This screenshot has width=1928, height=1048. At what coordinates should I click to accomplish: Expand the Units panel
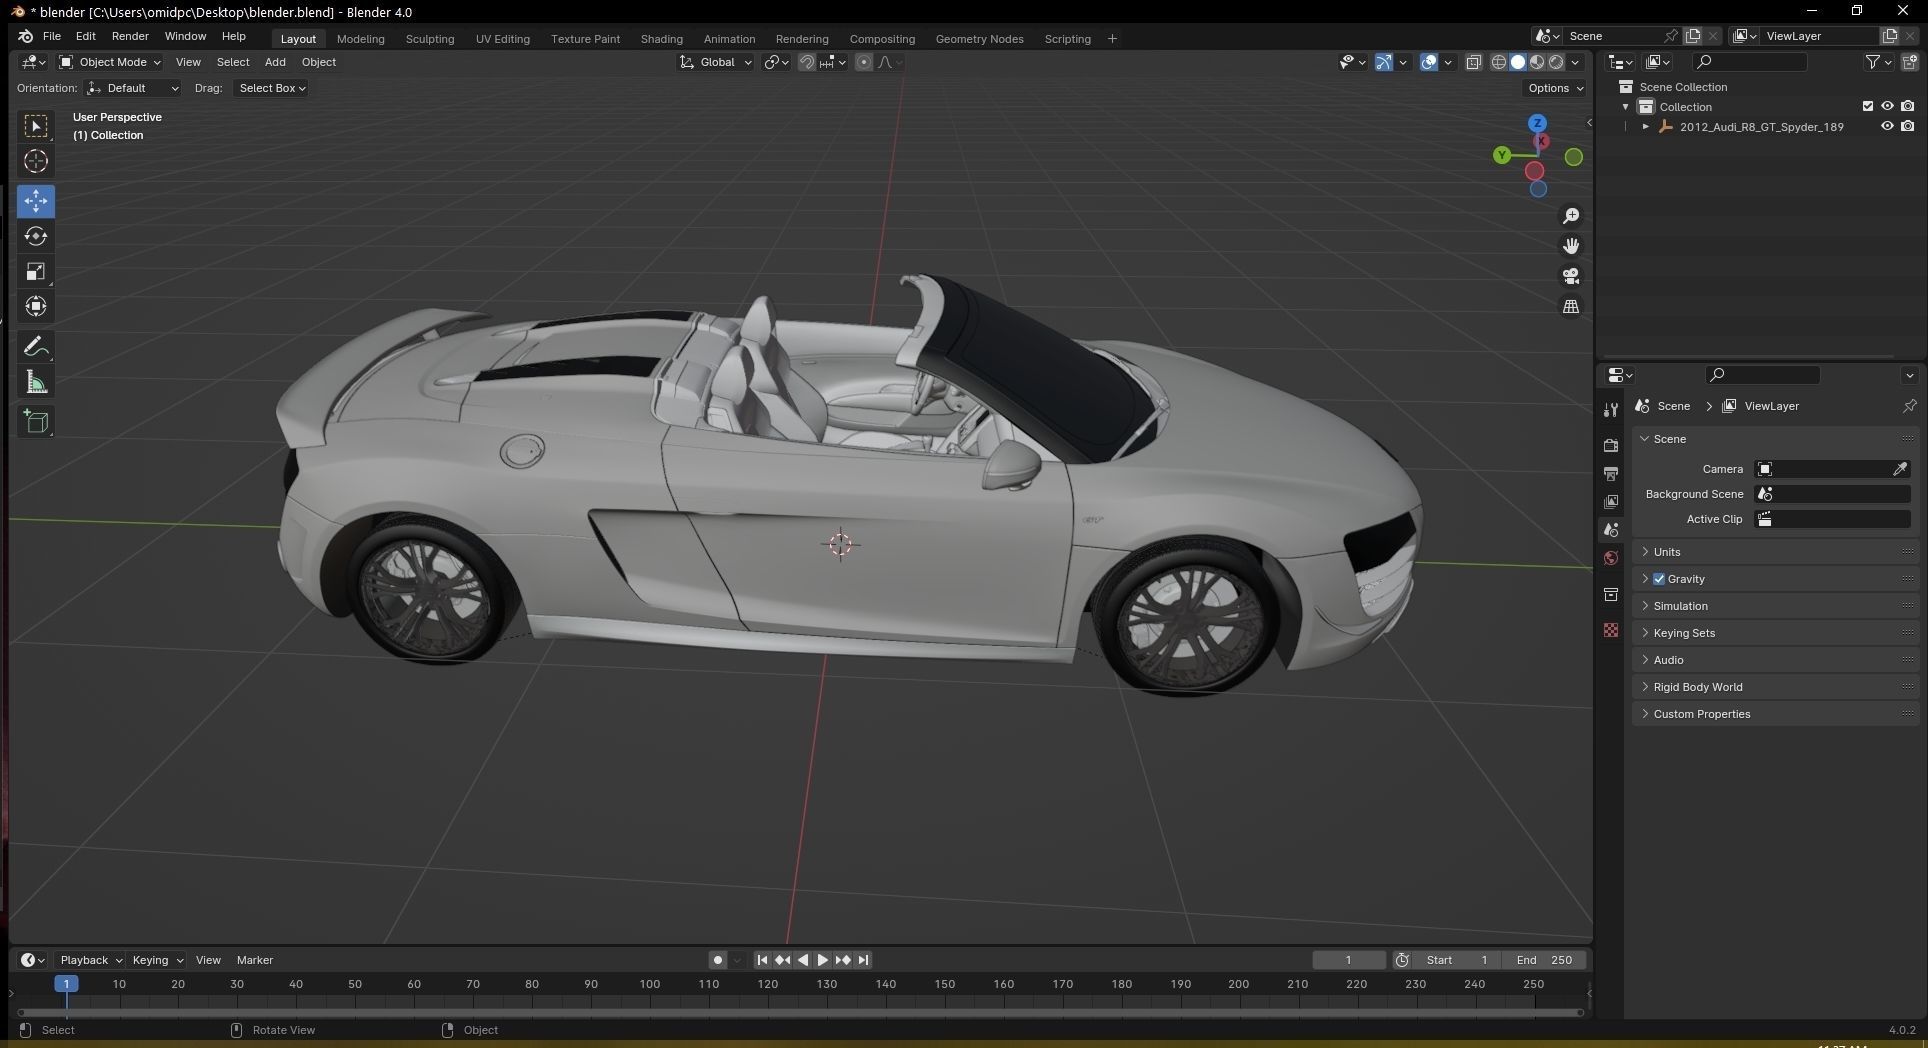1776,552
